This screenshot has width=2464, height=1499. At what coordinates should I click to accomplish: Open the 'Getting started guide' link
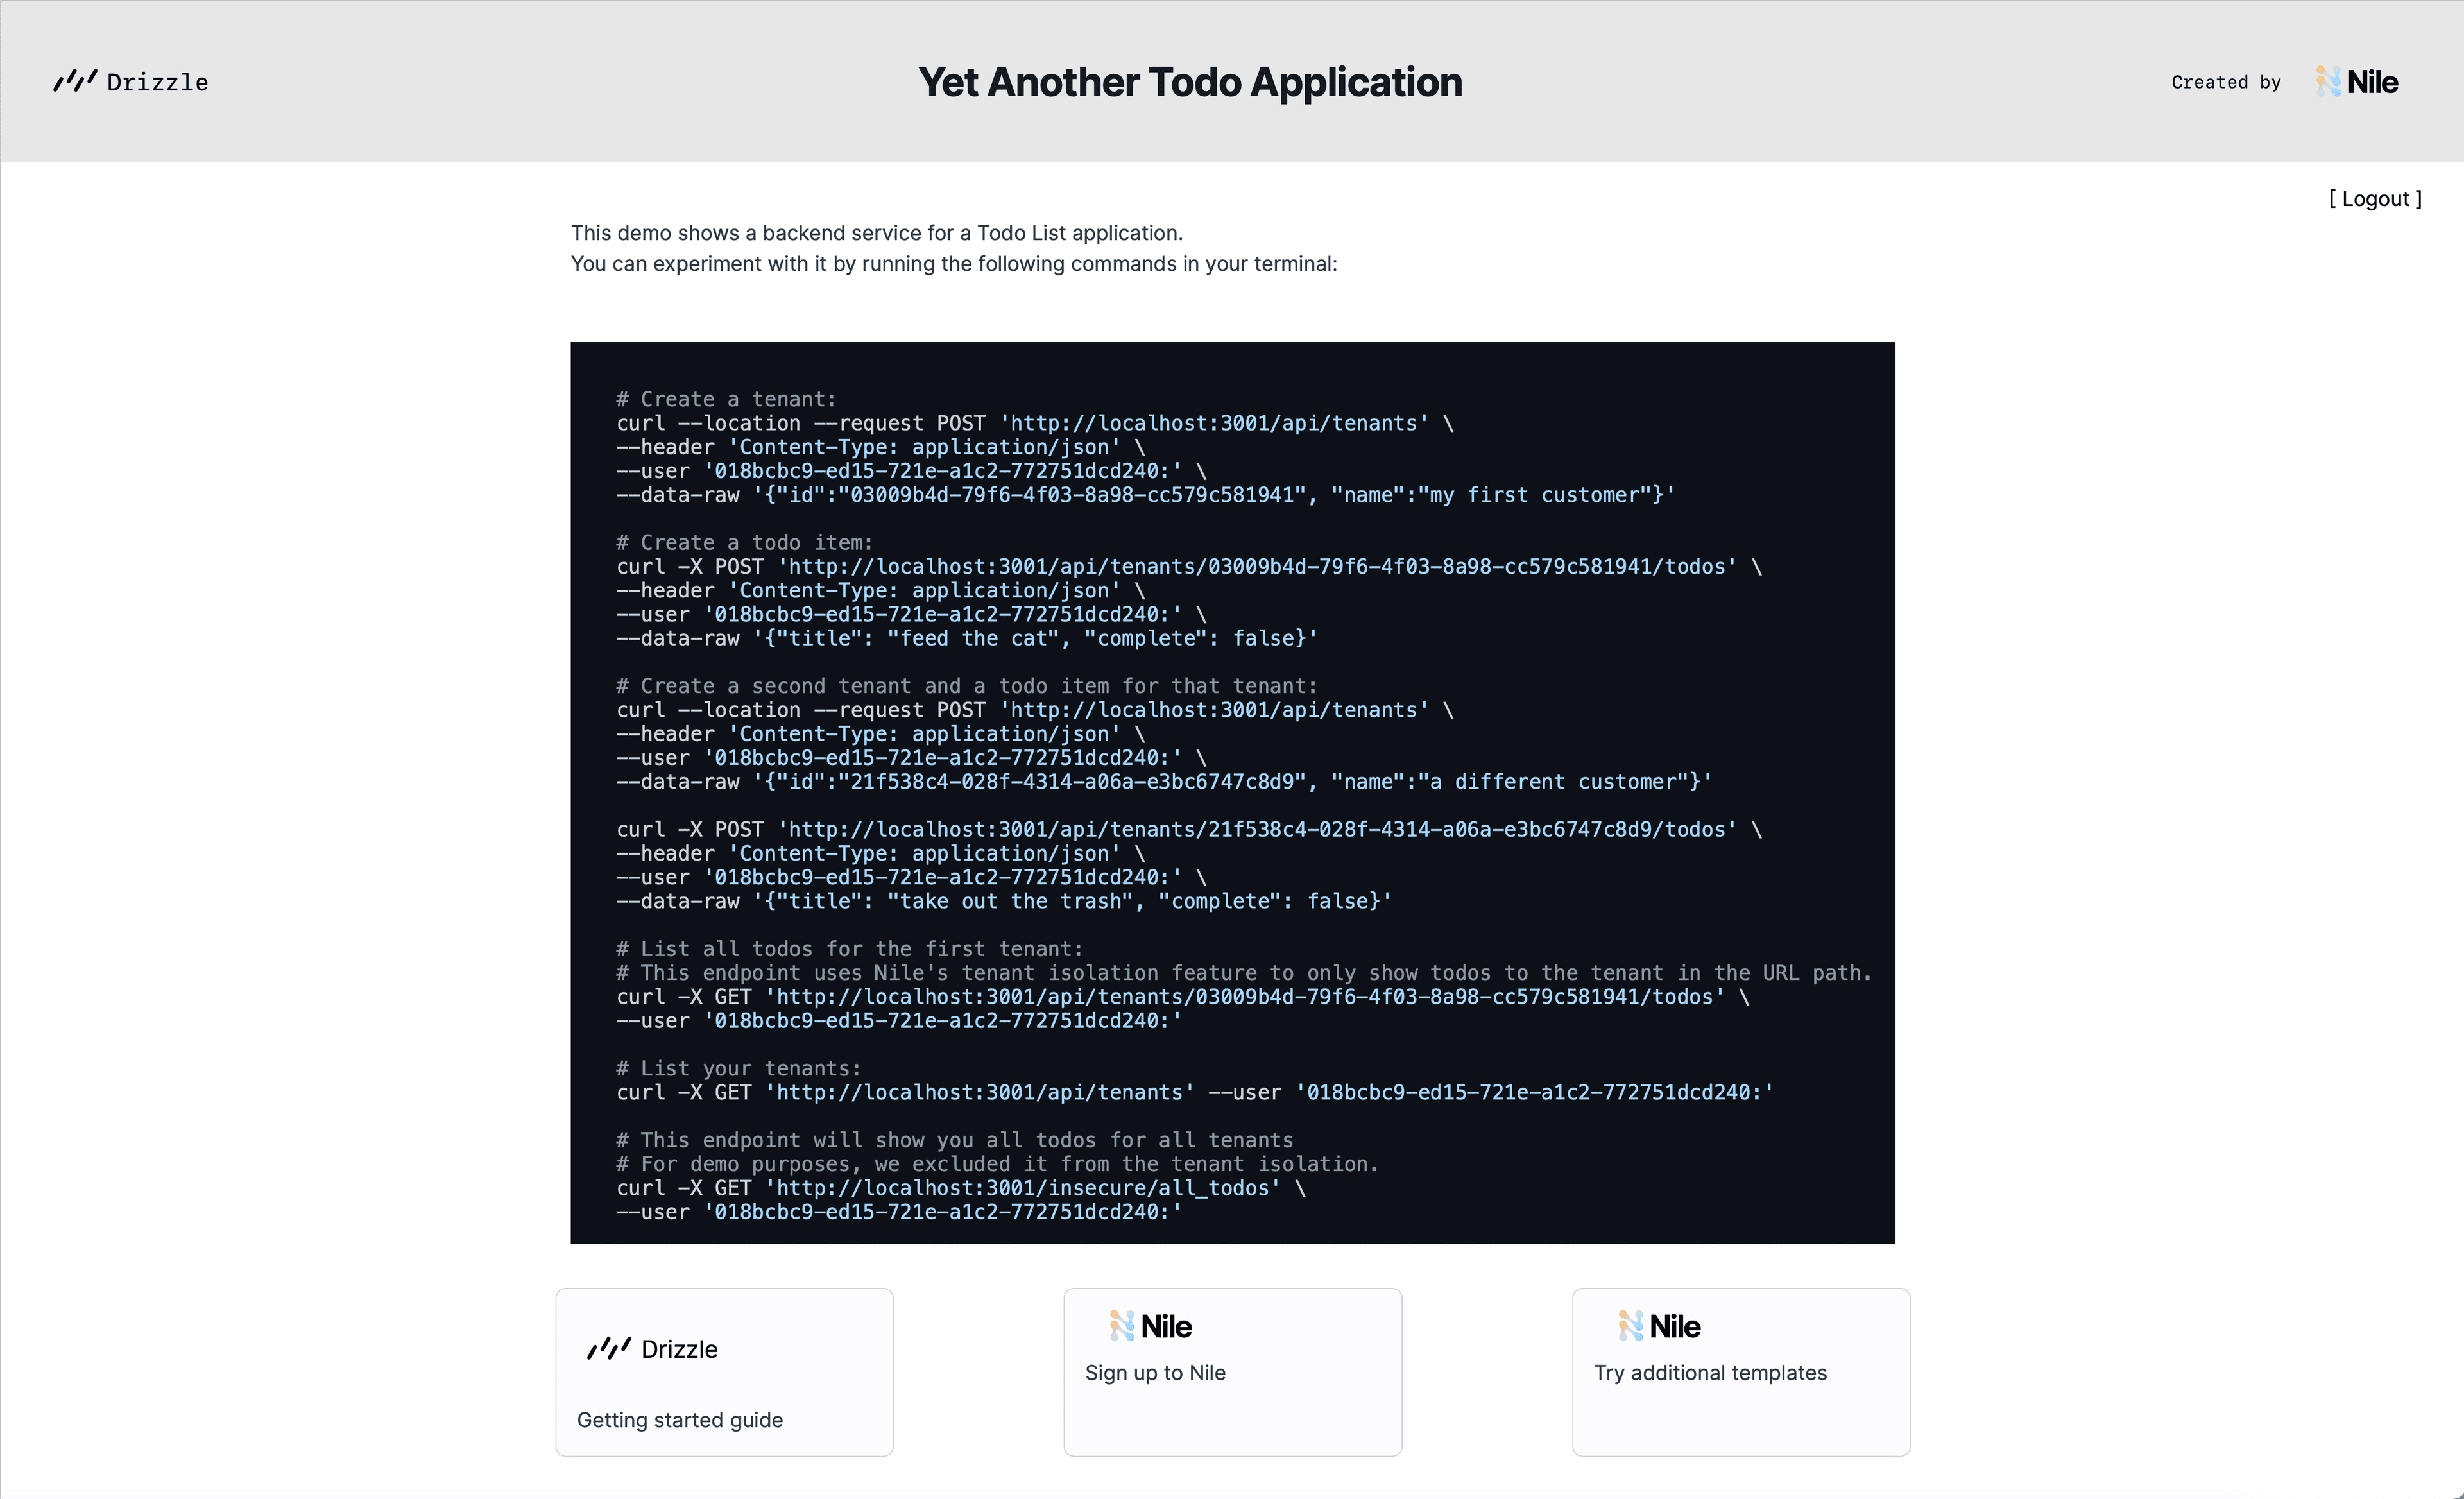(x=679, y=1419)
